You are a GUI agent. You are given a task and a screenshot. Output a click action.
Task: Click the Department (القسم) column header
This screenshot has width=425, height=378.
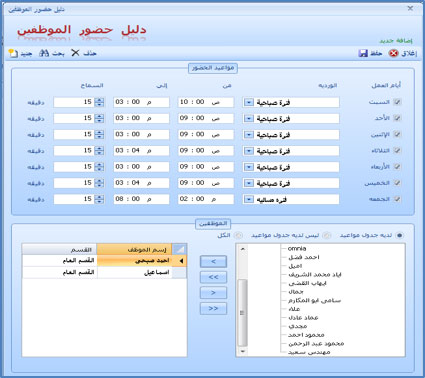pos(59,249)
